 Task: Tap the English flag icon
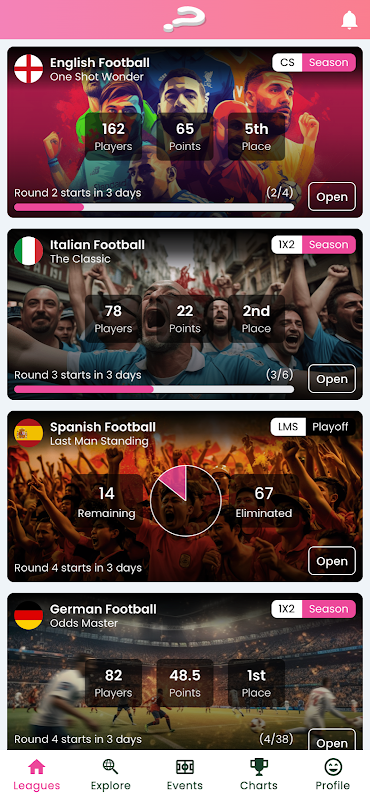pyautogui.click(x=29, y=69)
